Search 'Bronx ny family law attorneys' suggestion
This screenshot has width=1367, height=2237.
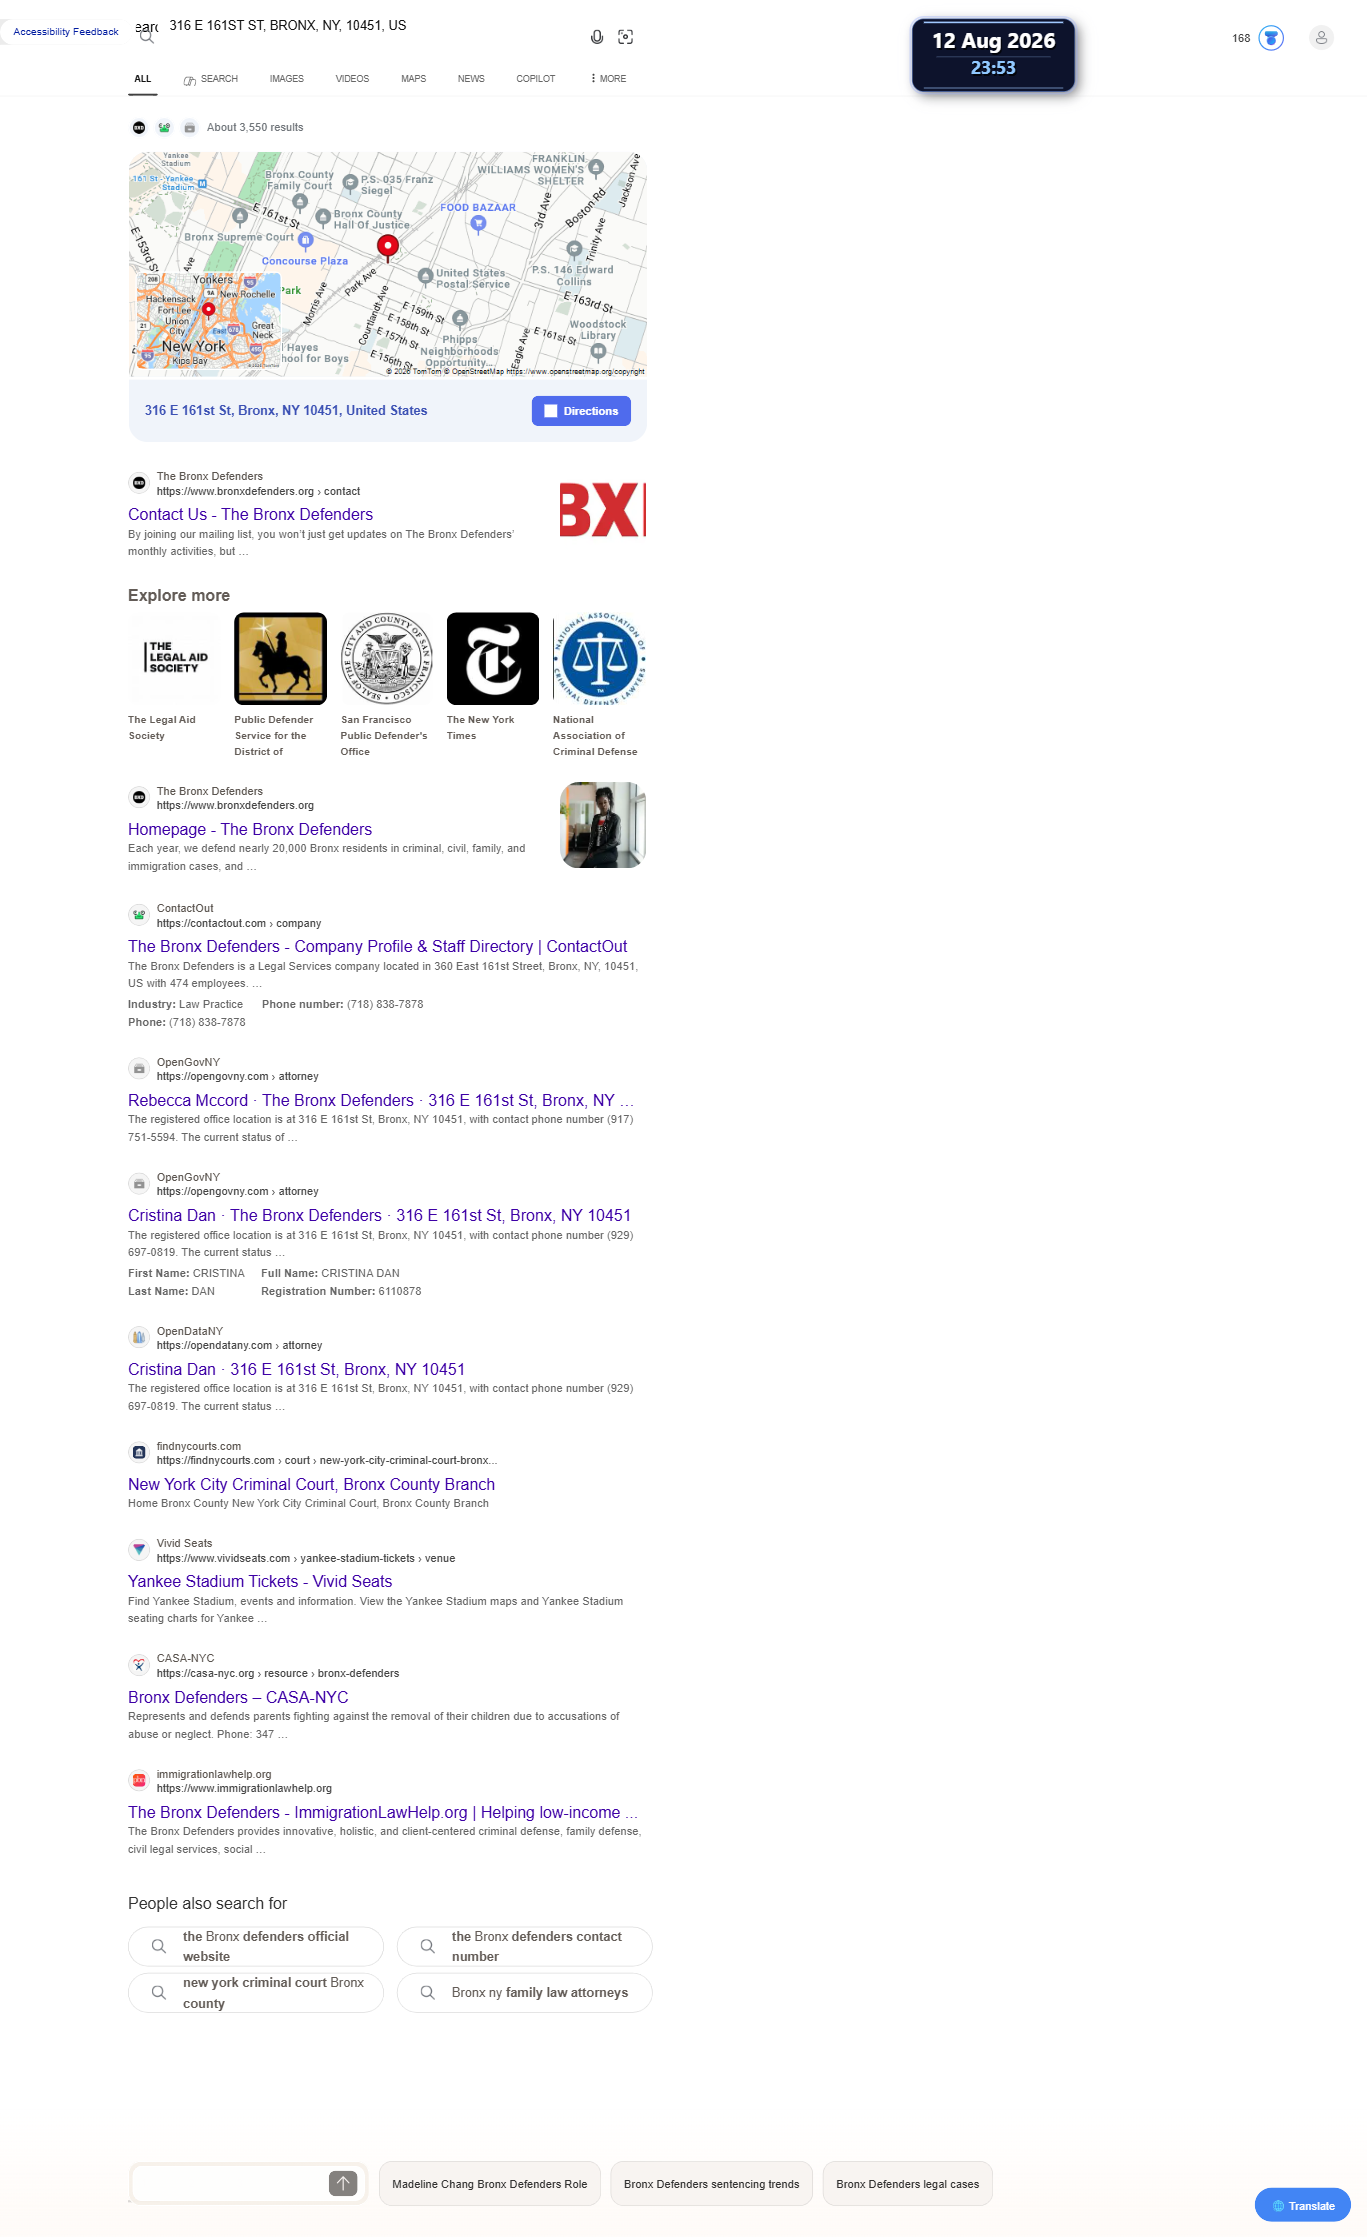click(x=525, y=1992)
